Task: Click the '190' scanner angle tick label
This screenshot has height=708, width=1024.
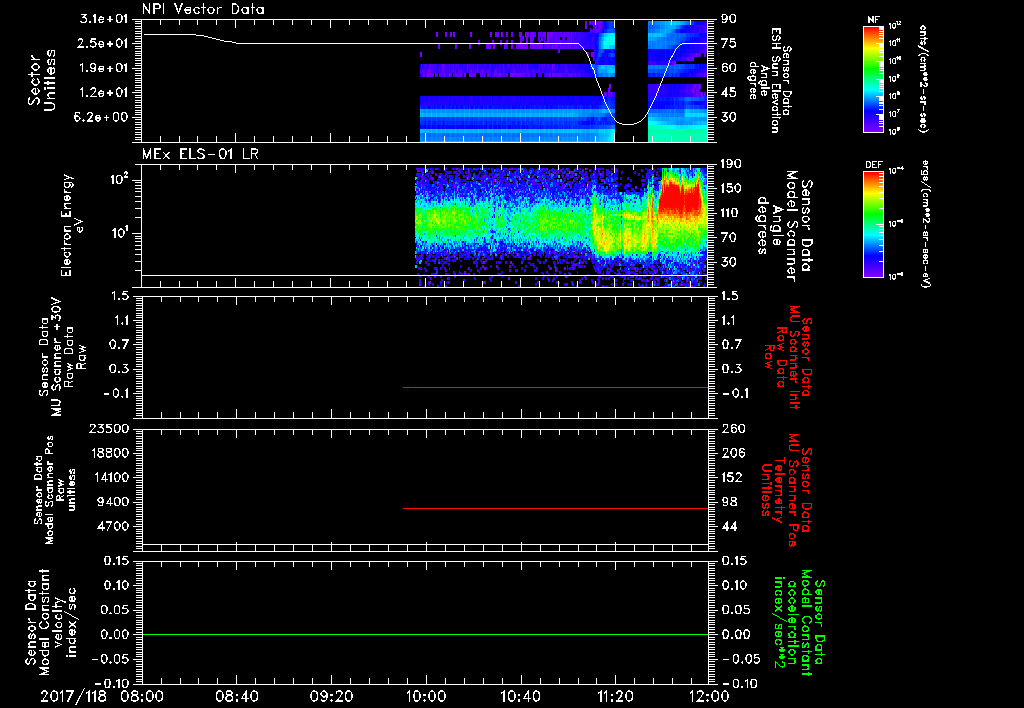Action: pos(729,163)
